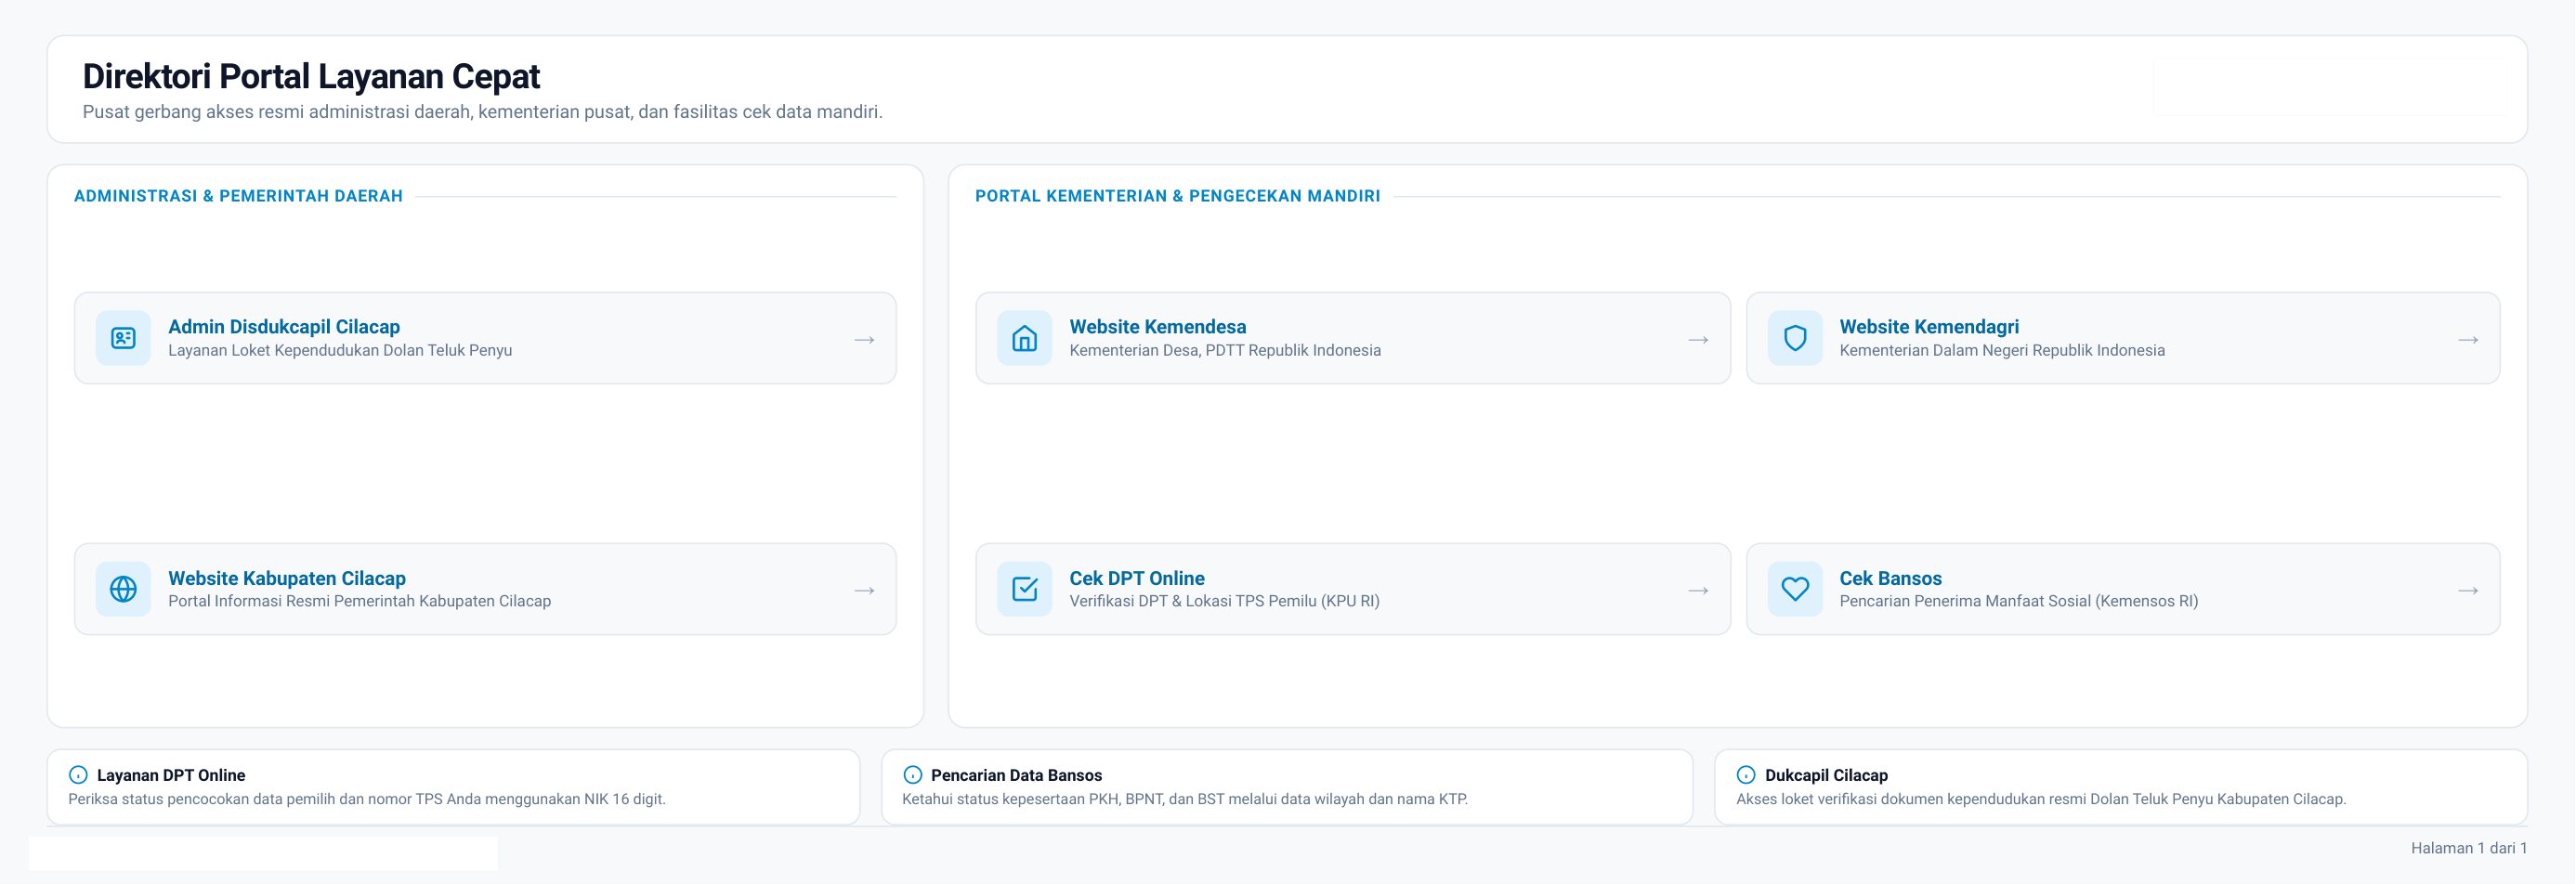The image size is (2576, 884).
Task: Click the arrow on Website Kemendesa card
Action: tap(1698, 340)
